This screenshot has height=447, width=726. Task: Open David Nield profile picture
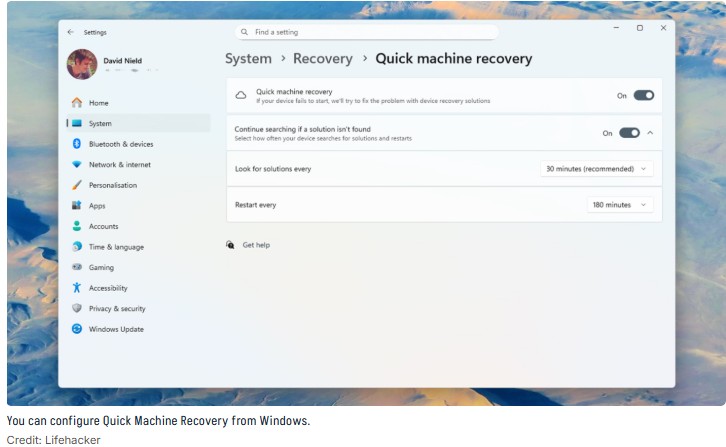point(82,64)
